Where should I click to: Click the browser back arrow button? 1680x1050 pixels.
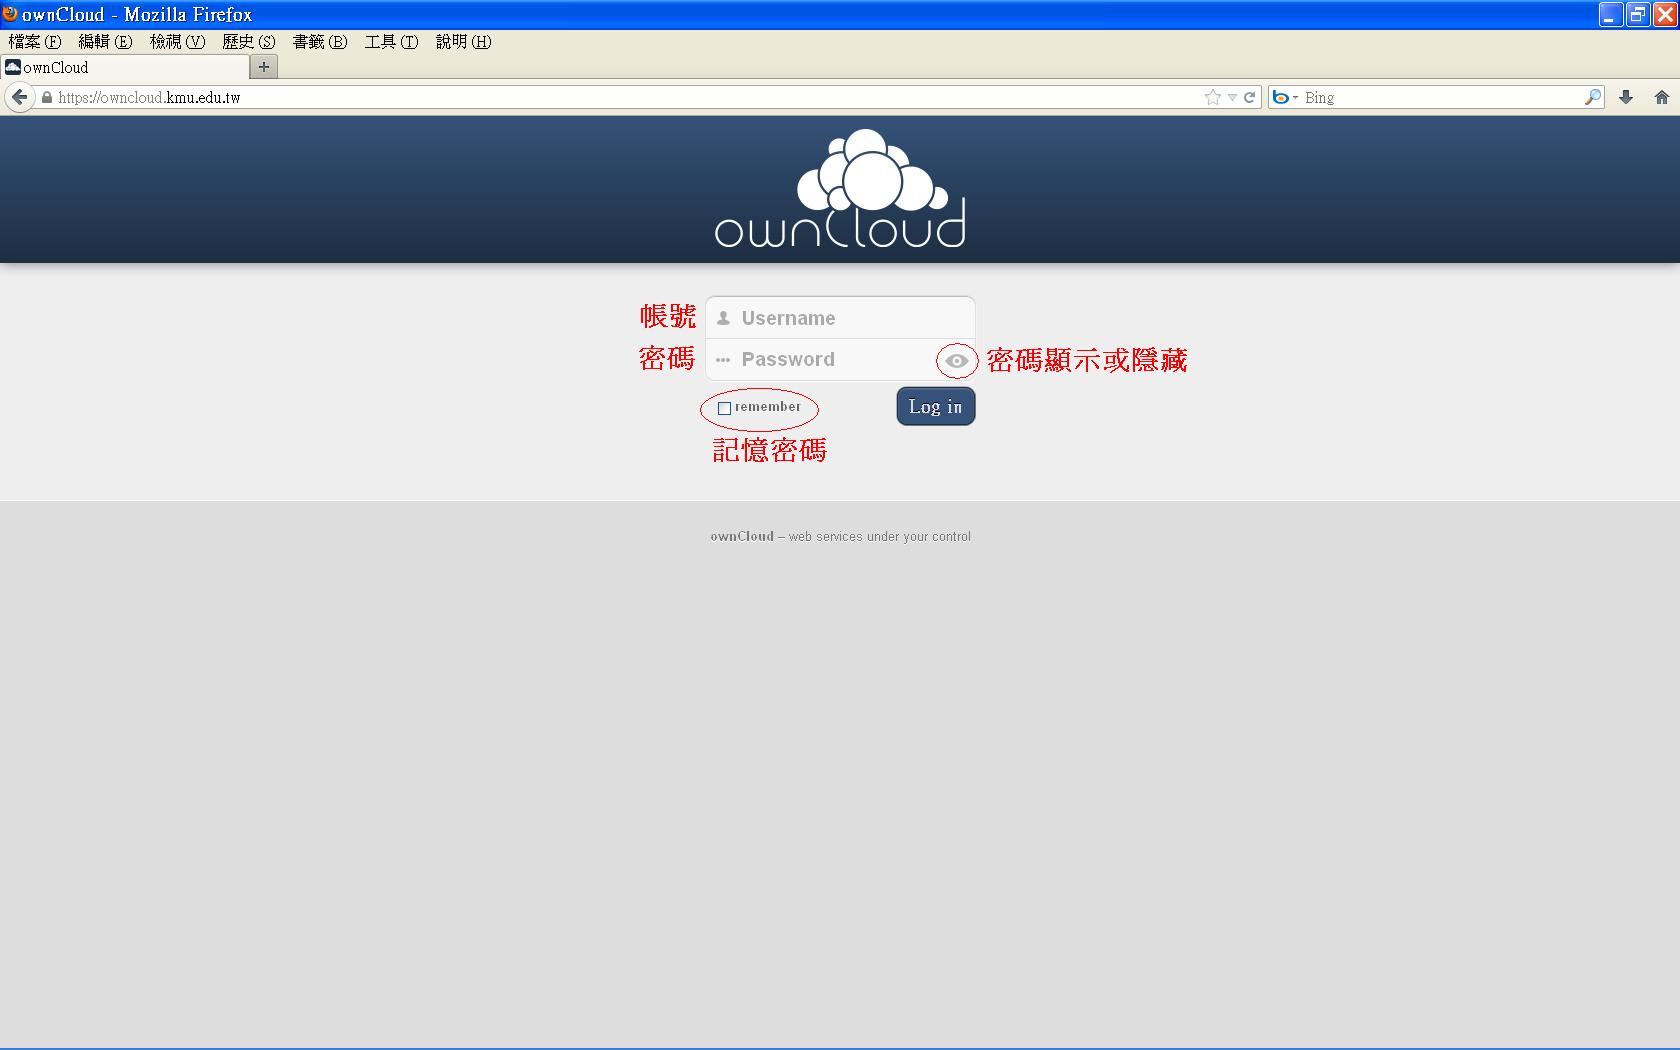click(19, 97)
